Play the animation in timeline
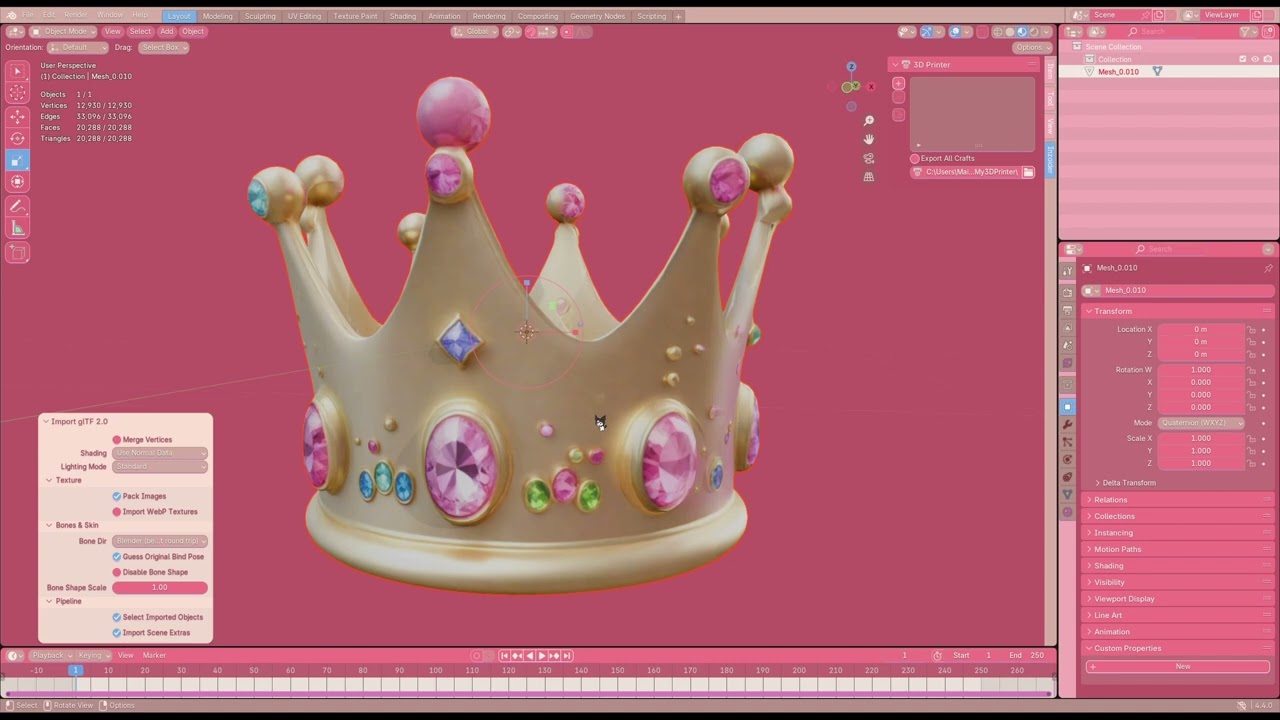This screenshot has width=1280, height=720. pos(542,656)
